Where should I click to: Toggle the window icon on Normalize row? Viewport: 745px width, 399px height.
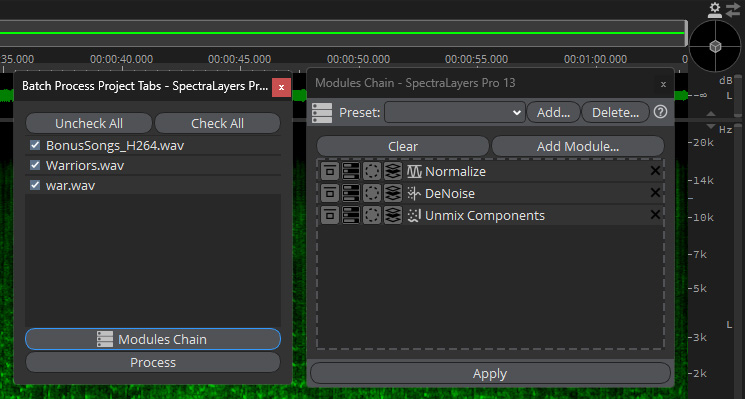point(330,171)
